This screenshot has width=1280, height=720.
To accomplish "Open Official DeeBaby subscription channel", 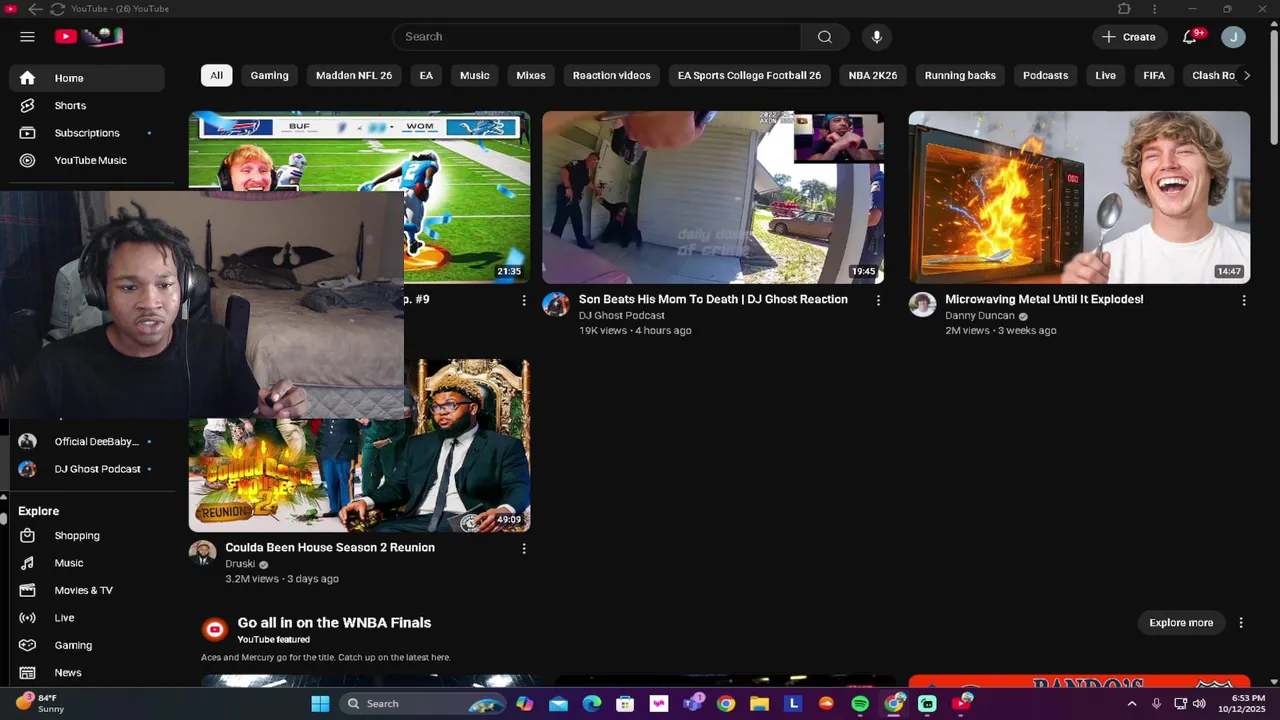I will (87, 441).
